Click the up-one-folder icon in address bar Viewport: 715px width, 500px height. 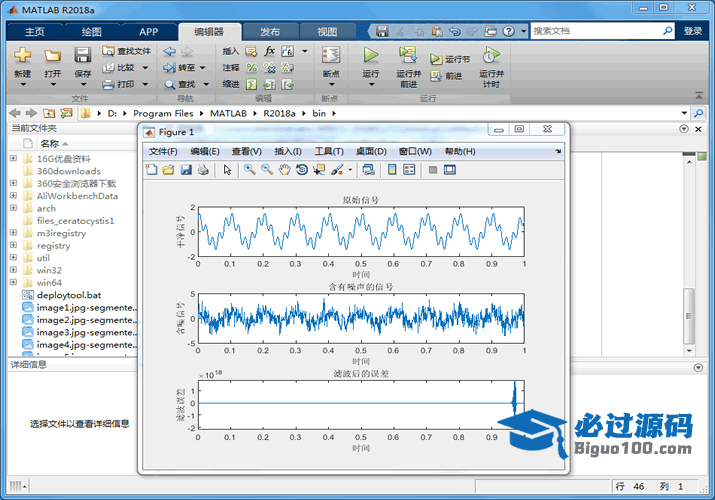click(x=49, y=113)
